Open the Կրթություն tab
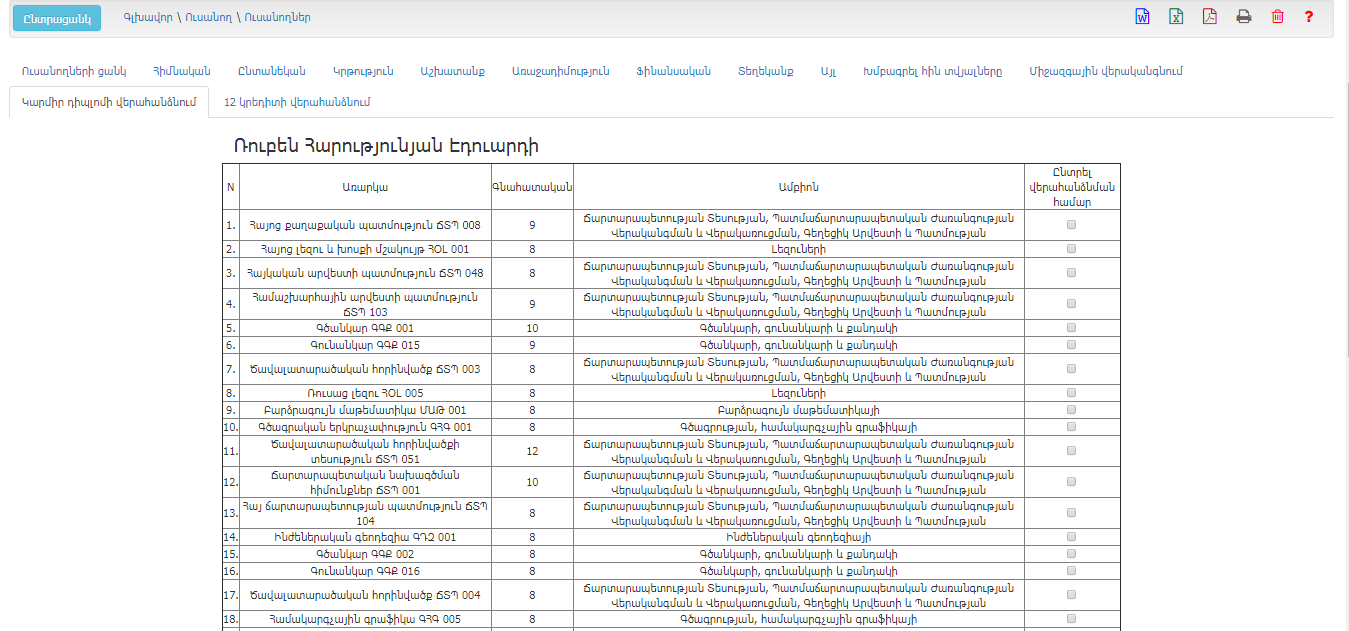Viewport: 1349px width, 631px height. click(x=363, y=71)
